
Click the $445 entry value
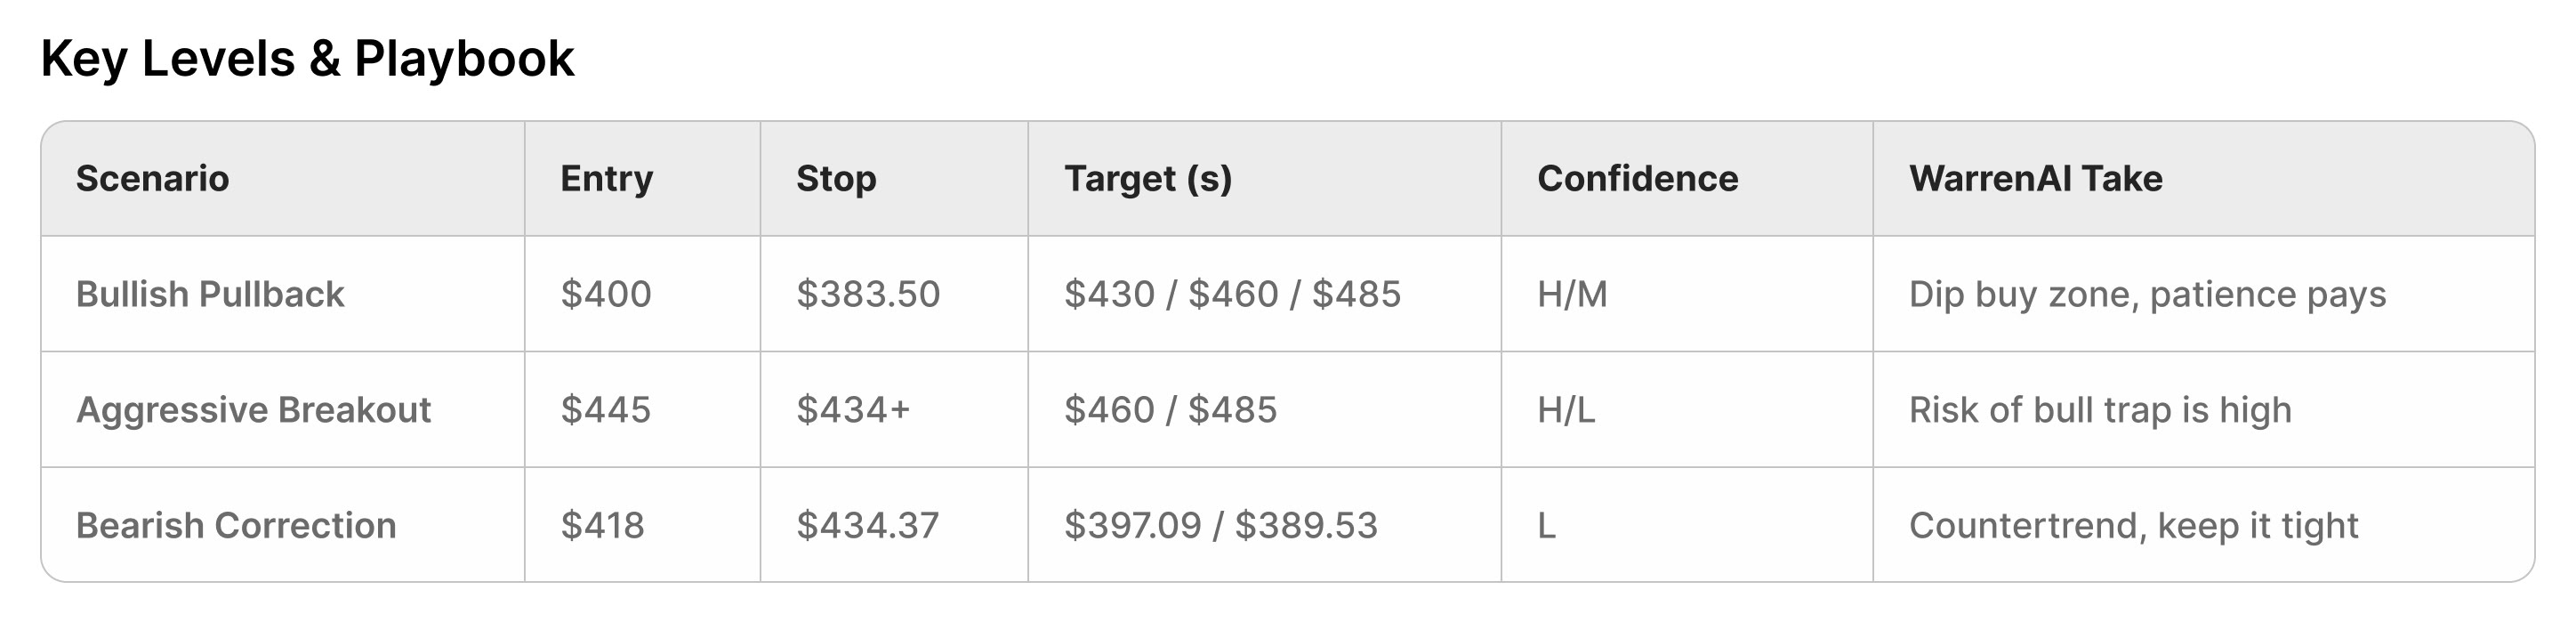coord(605,410)
